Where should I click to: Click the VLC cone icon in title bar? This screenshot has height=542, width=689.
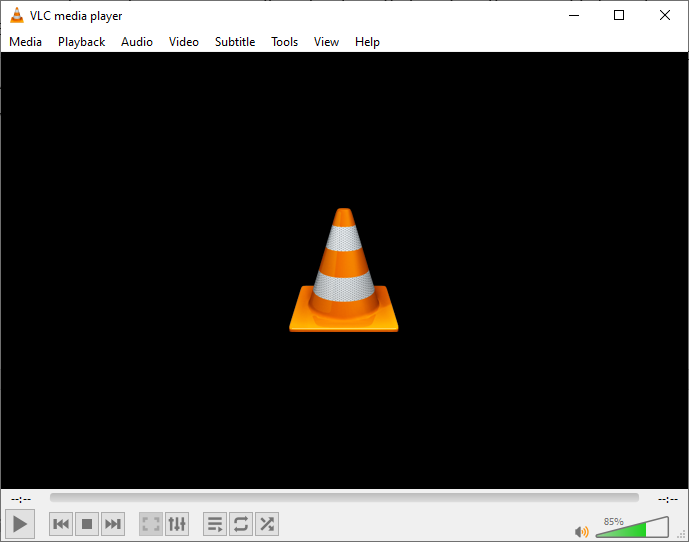pyautogui.click(x=17, y=15)
